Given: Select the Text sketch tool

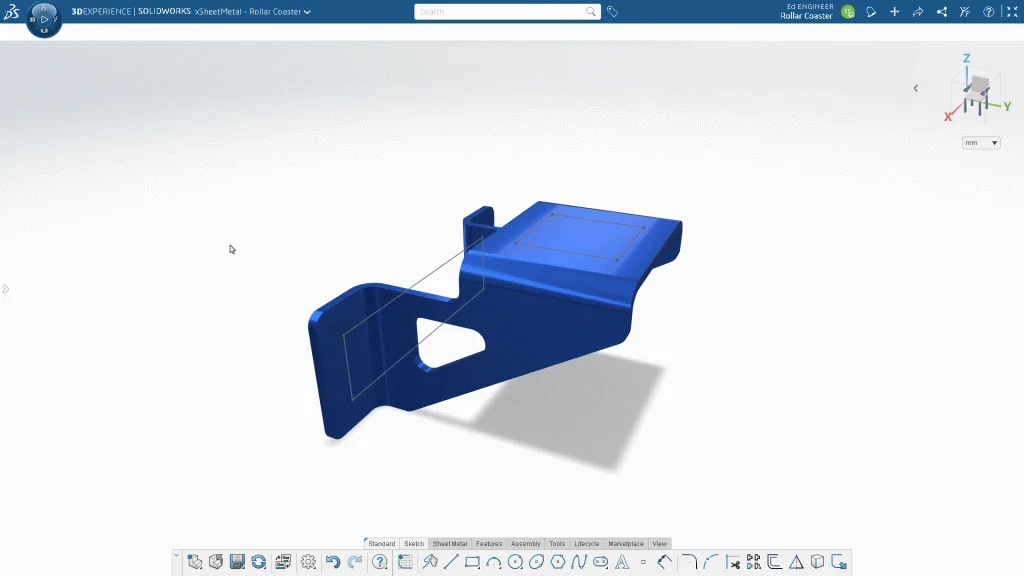Looking at the screenshot, I should click(x=622, y=562).
